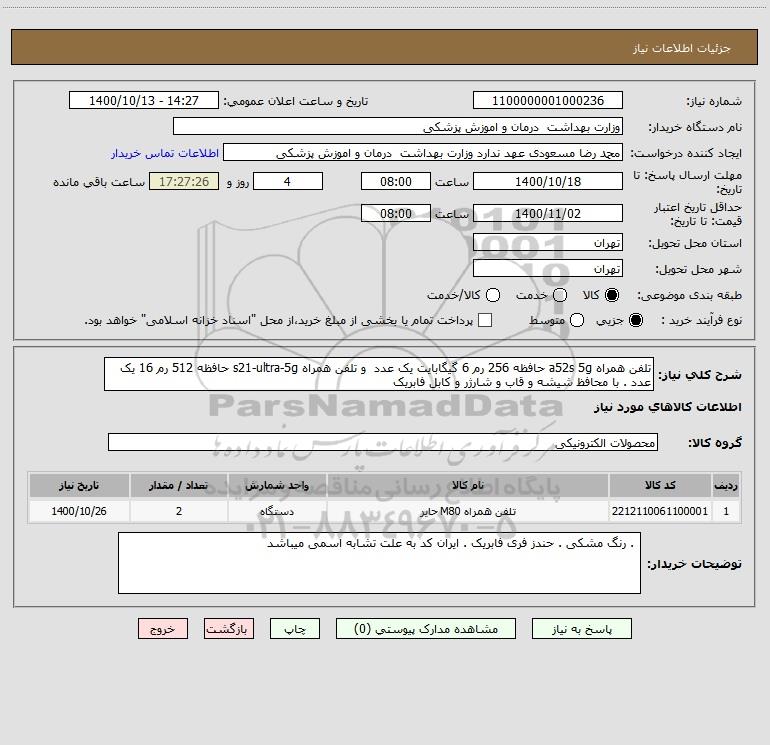Click the page title جزئیات اطلاعات نیاز
The image size is (770, 745).
tap(682, 48)
